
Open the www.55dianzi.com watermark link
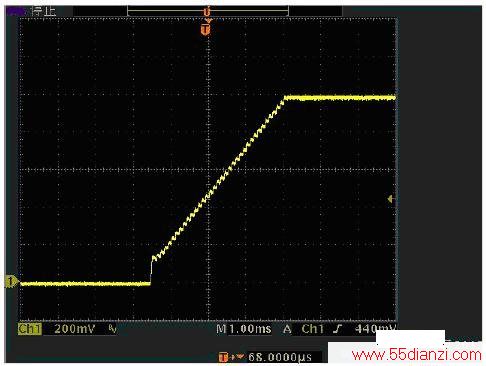[x=416, y=355]
